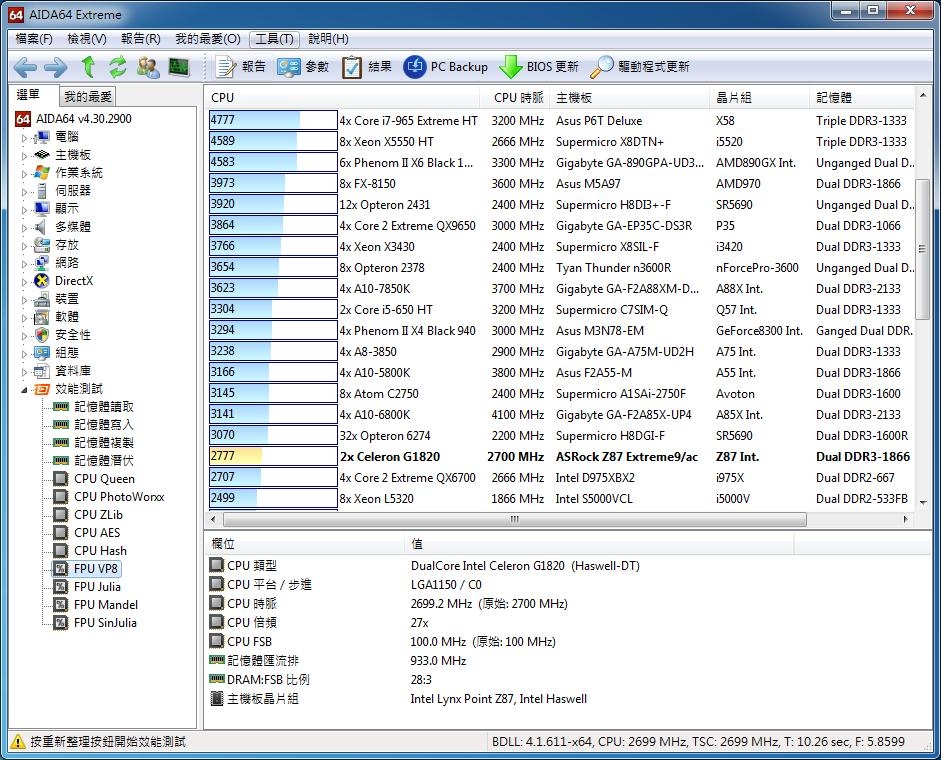Viewport: 941px width, 760px height.
Task: Select the FPU Julia benchmark
Action: pyautogui.click(x=97, y=587)
